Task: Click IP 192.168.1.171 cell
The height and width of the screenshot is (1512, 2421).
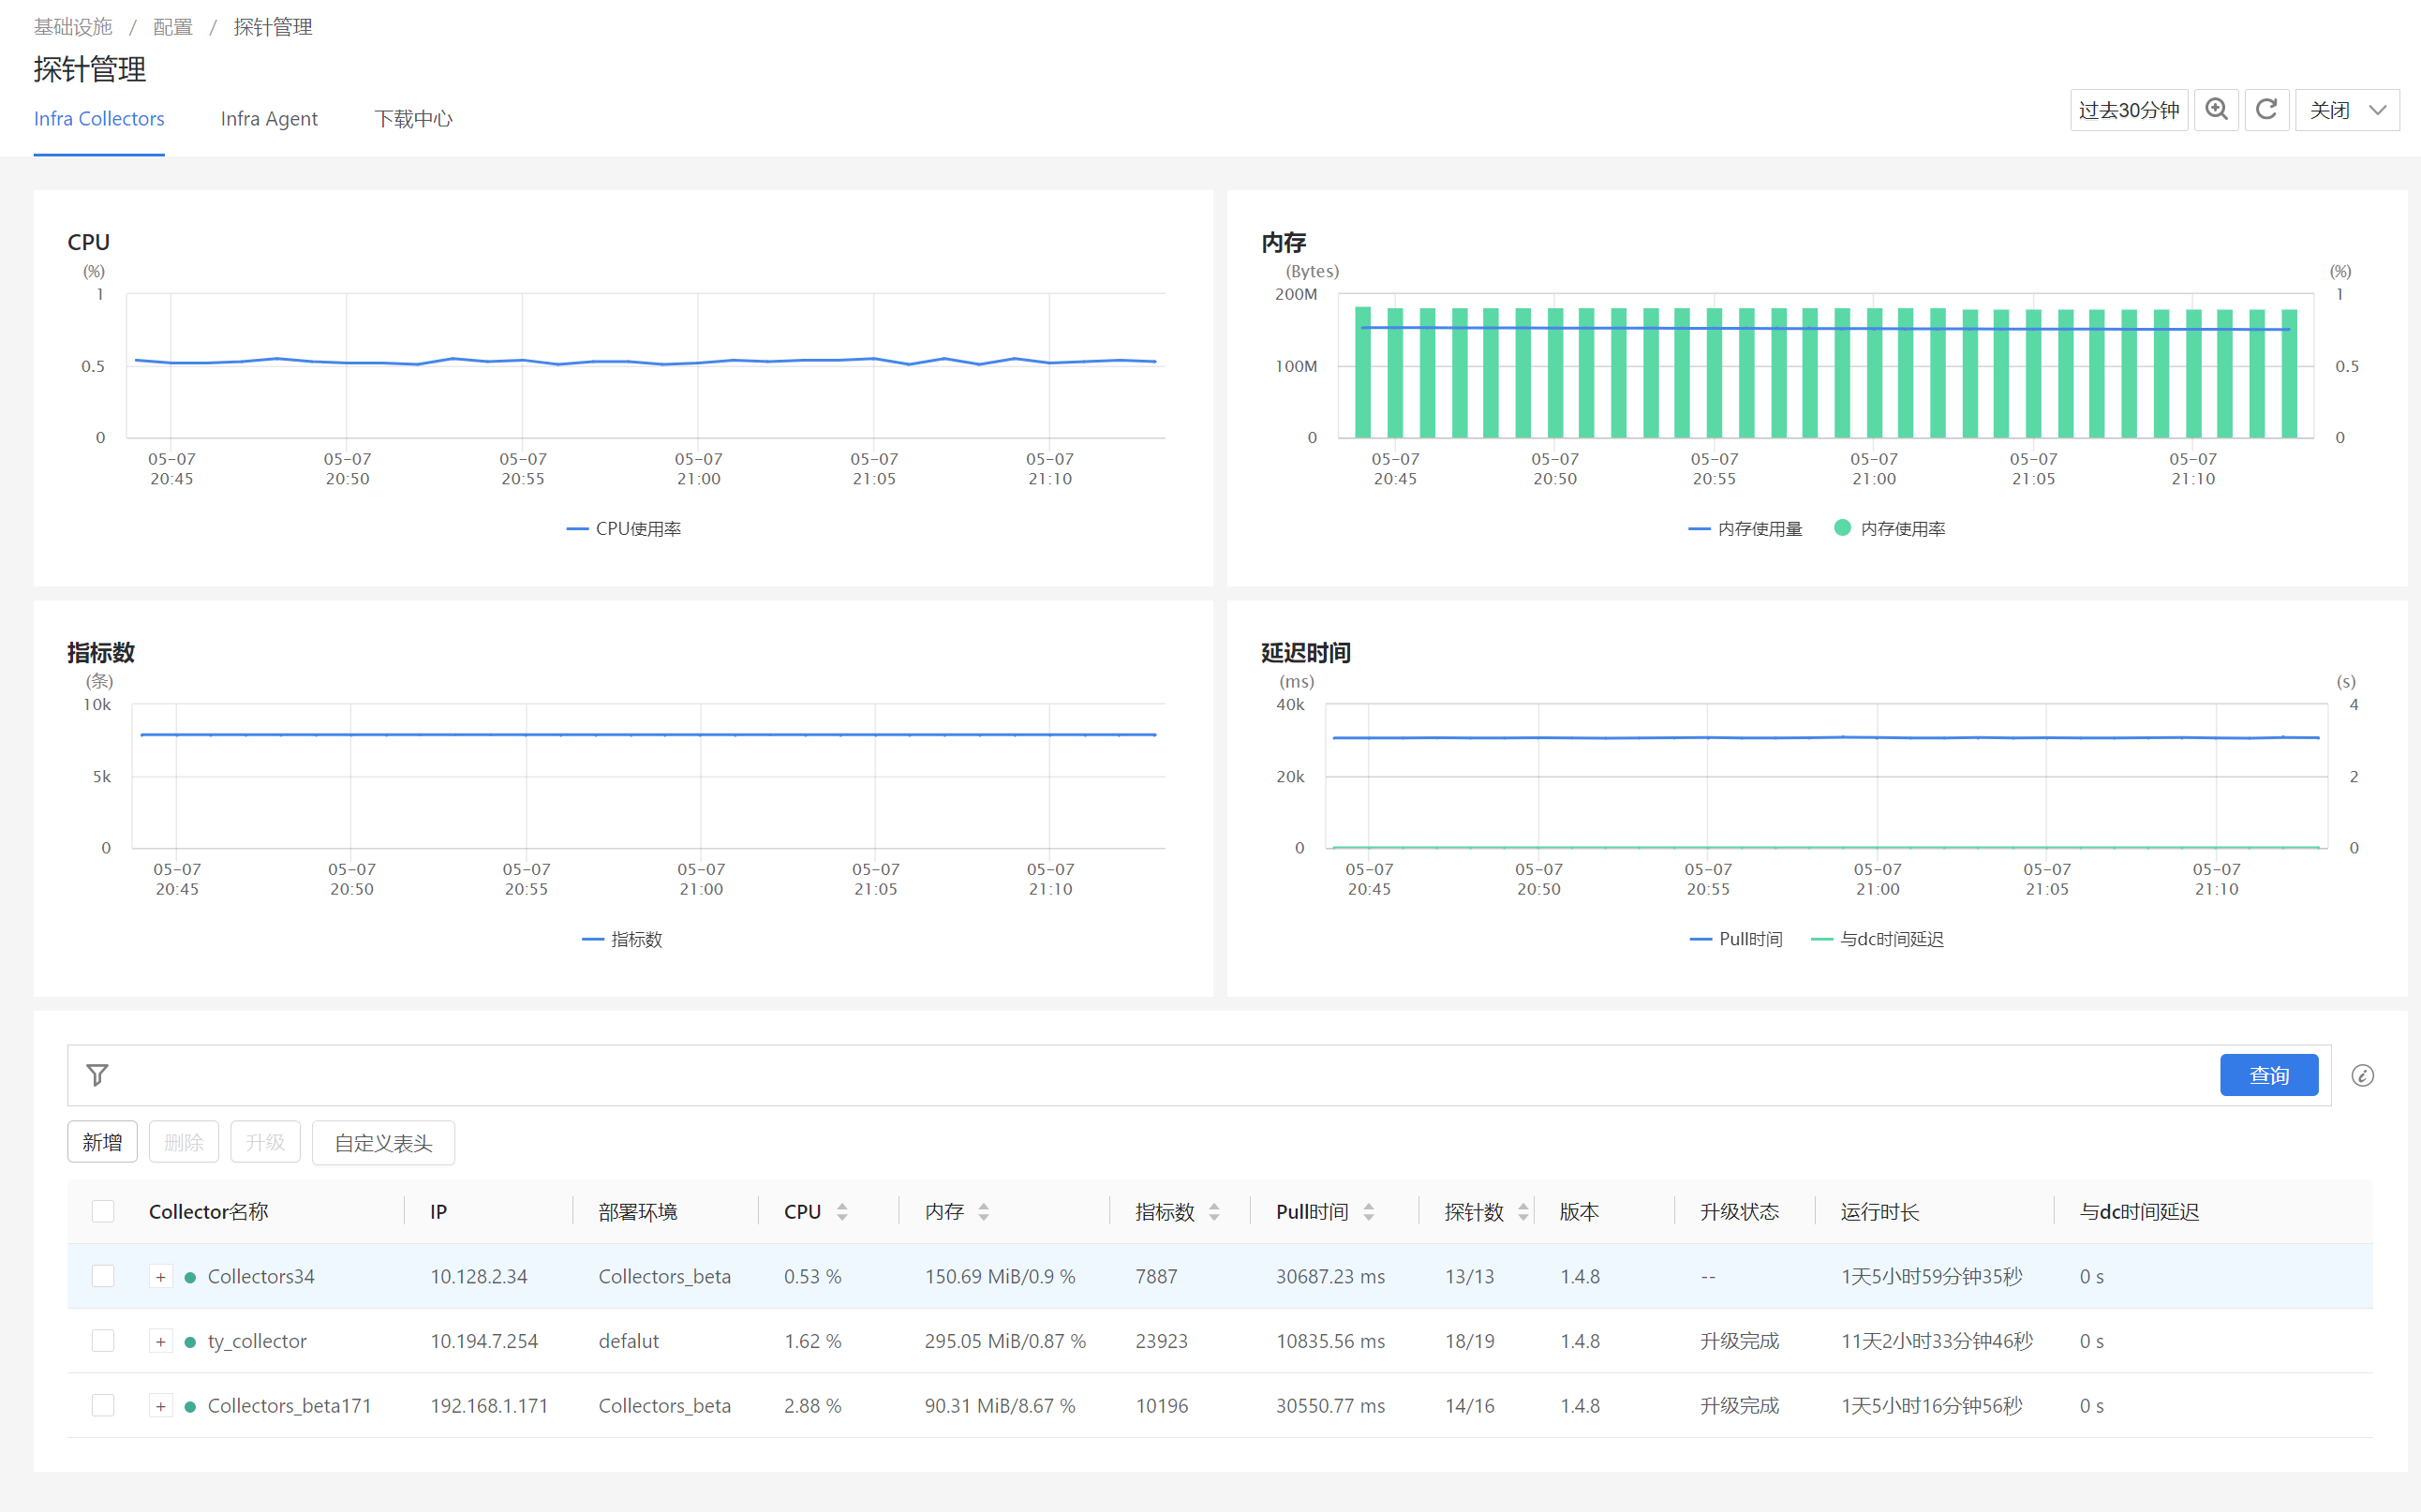Action: click(x=489, y=1406)
